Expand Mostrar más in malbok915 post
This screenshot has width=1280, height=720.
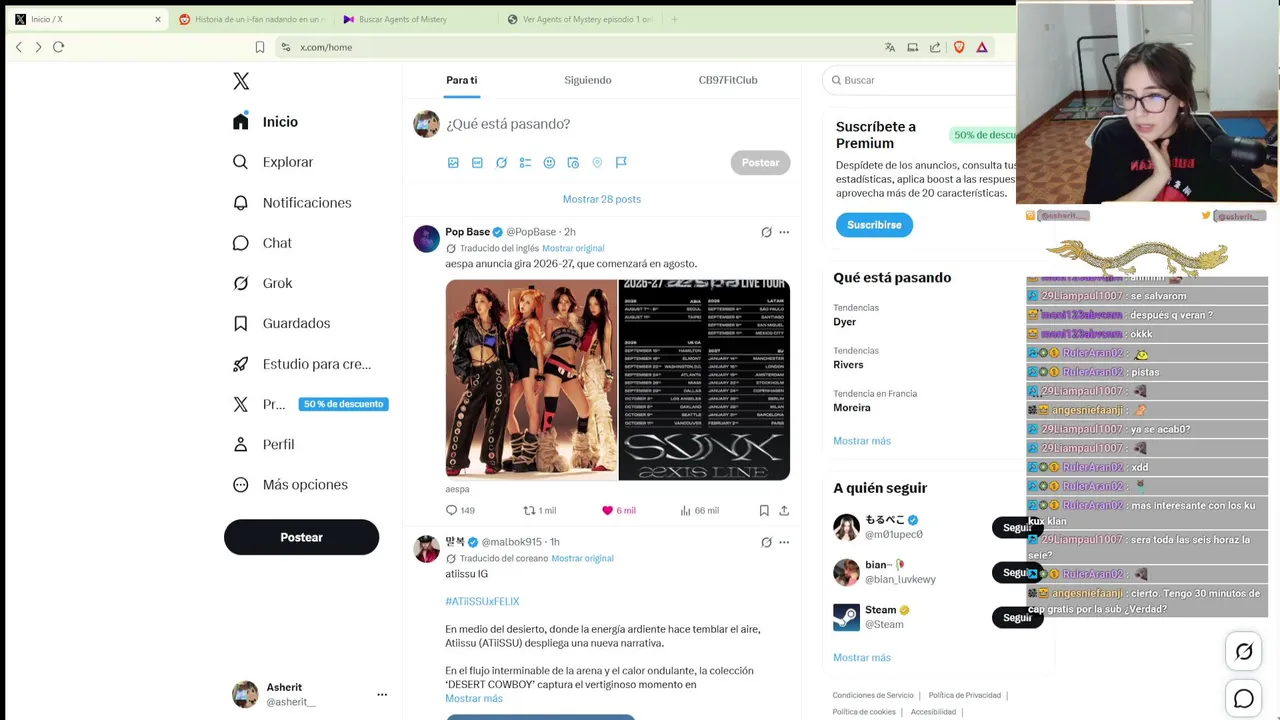474,698
